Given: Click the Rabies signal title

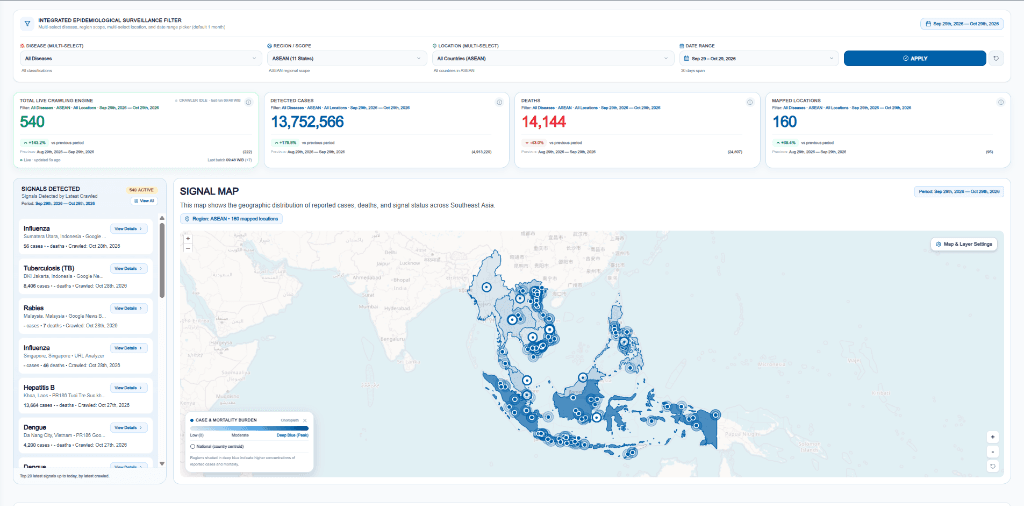Looking at the screenshot, I should coord(33,308).
